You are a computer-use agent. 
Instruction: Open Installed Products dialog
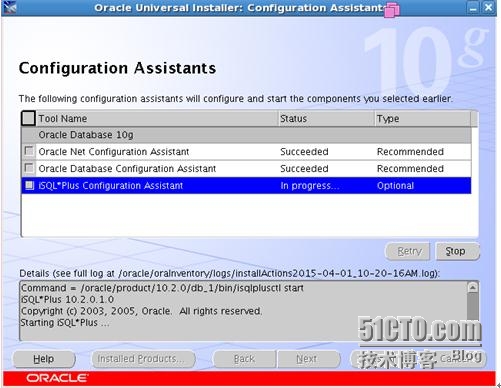point(143,359)
